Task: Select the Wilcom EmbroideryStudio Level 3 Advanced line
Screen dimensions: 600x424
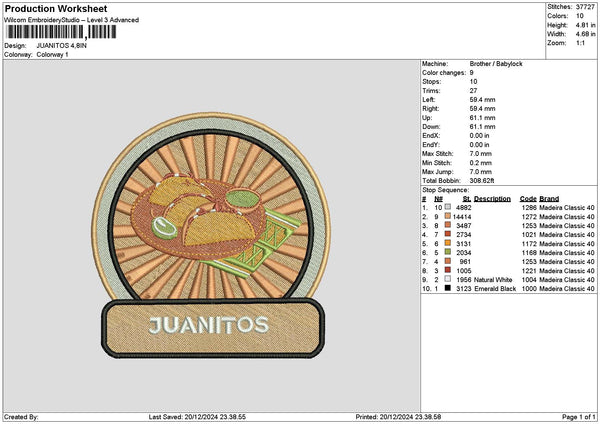Action: pos(72,20)
